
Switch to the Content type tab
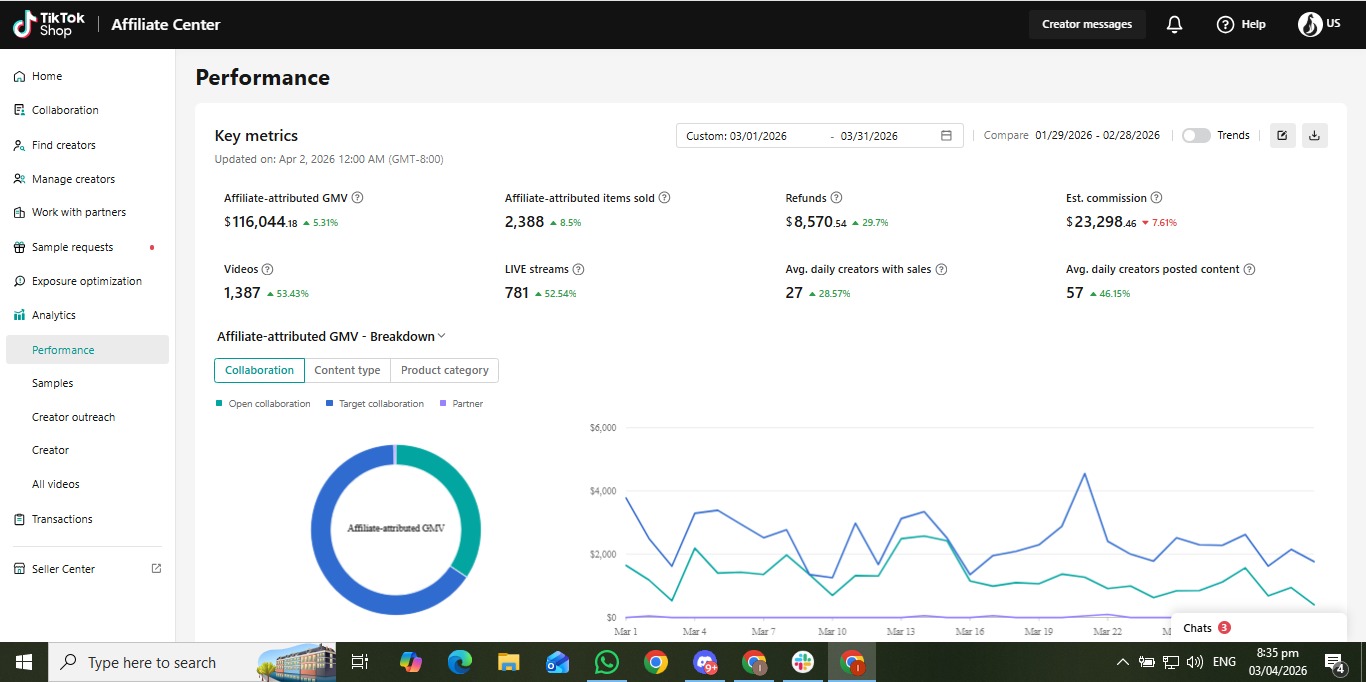point(347,370)
